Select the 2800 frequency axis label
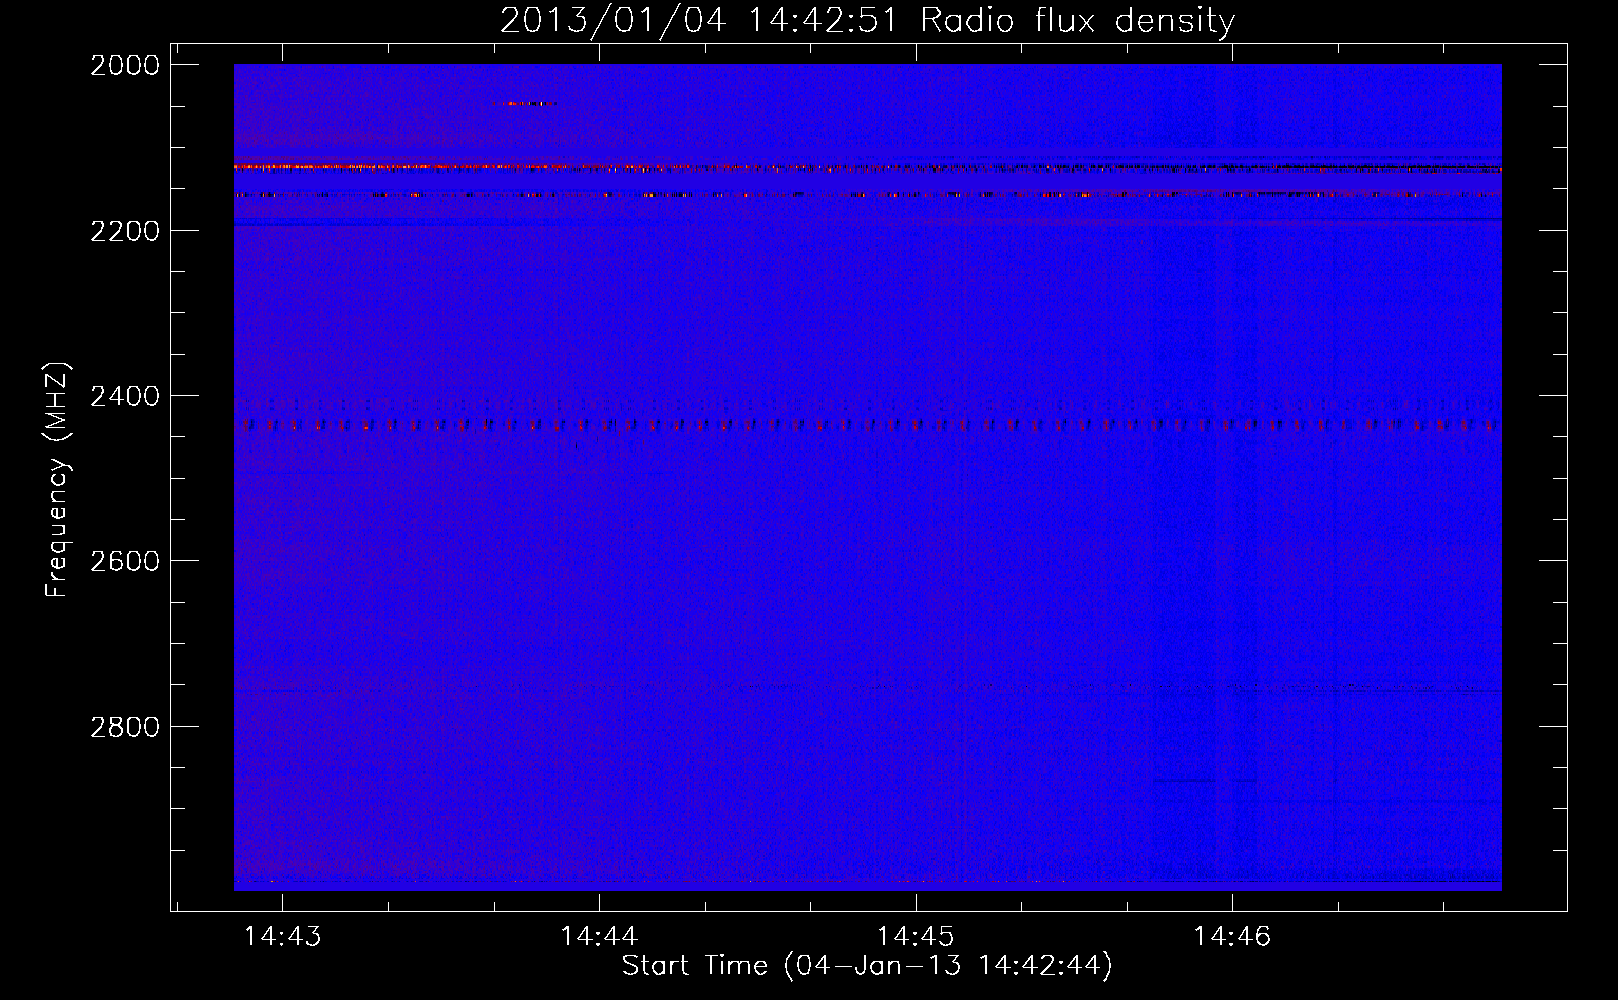The image size is (1618, 1000). [x=125, y=726]
